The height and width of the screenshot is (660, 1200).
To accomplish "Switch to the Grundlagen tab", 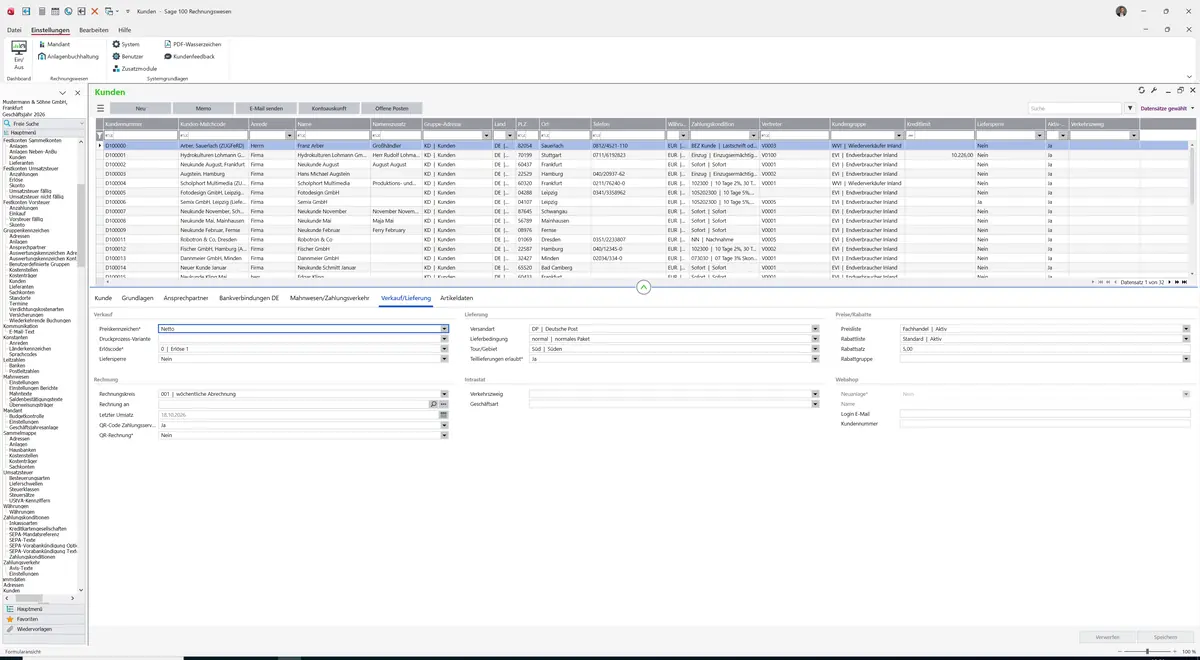I will pos(138,298).
